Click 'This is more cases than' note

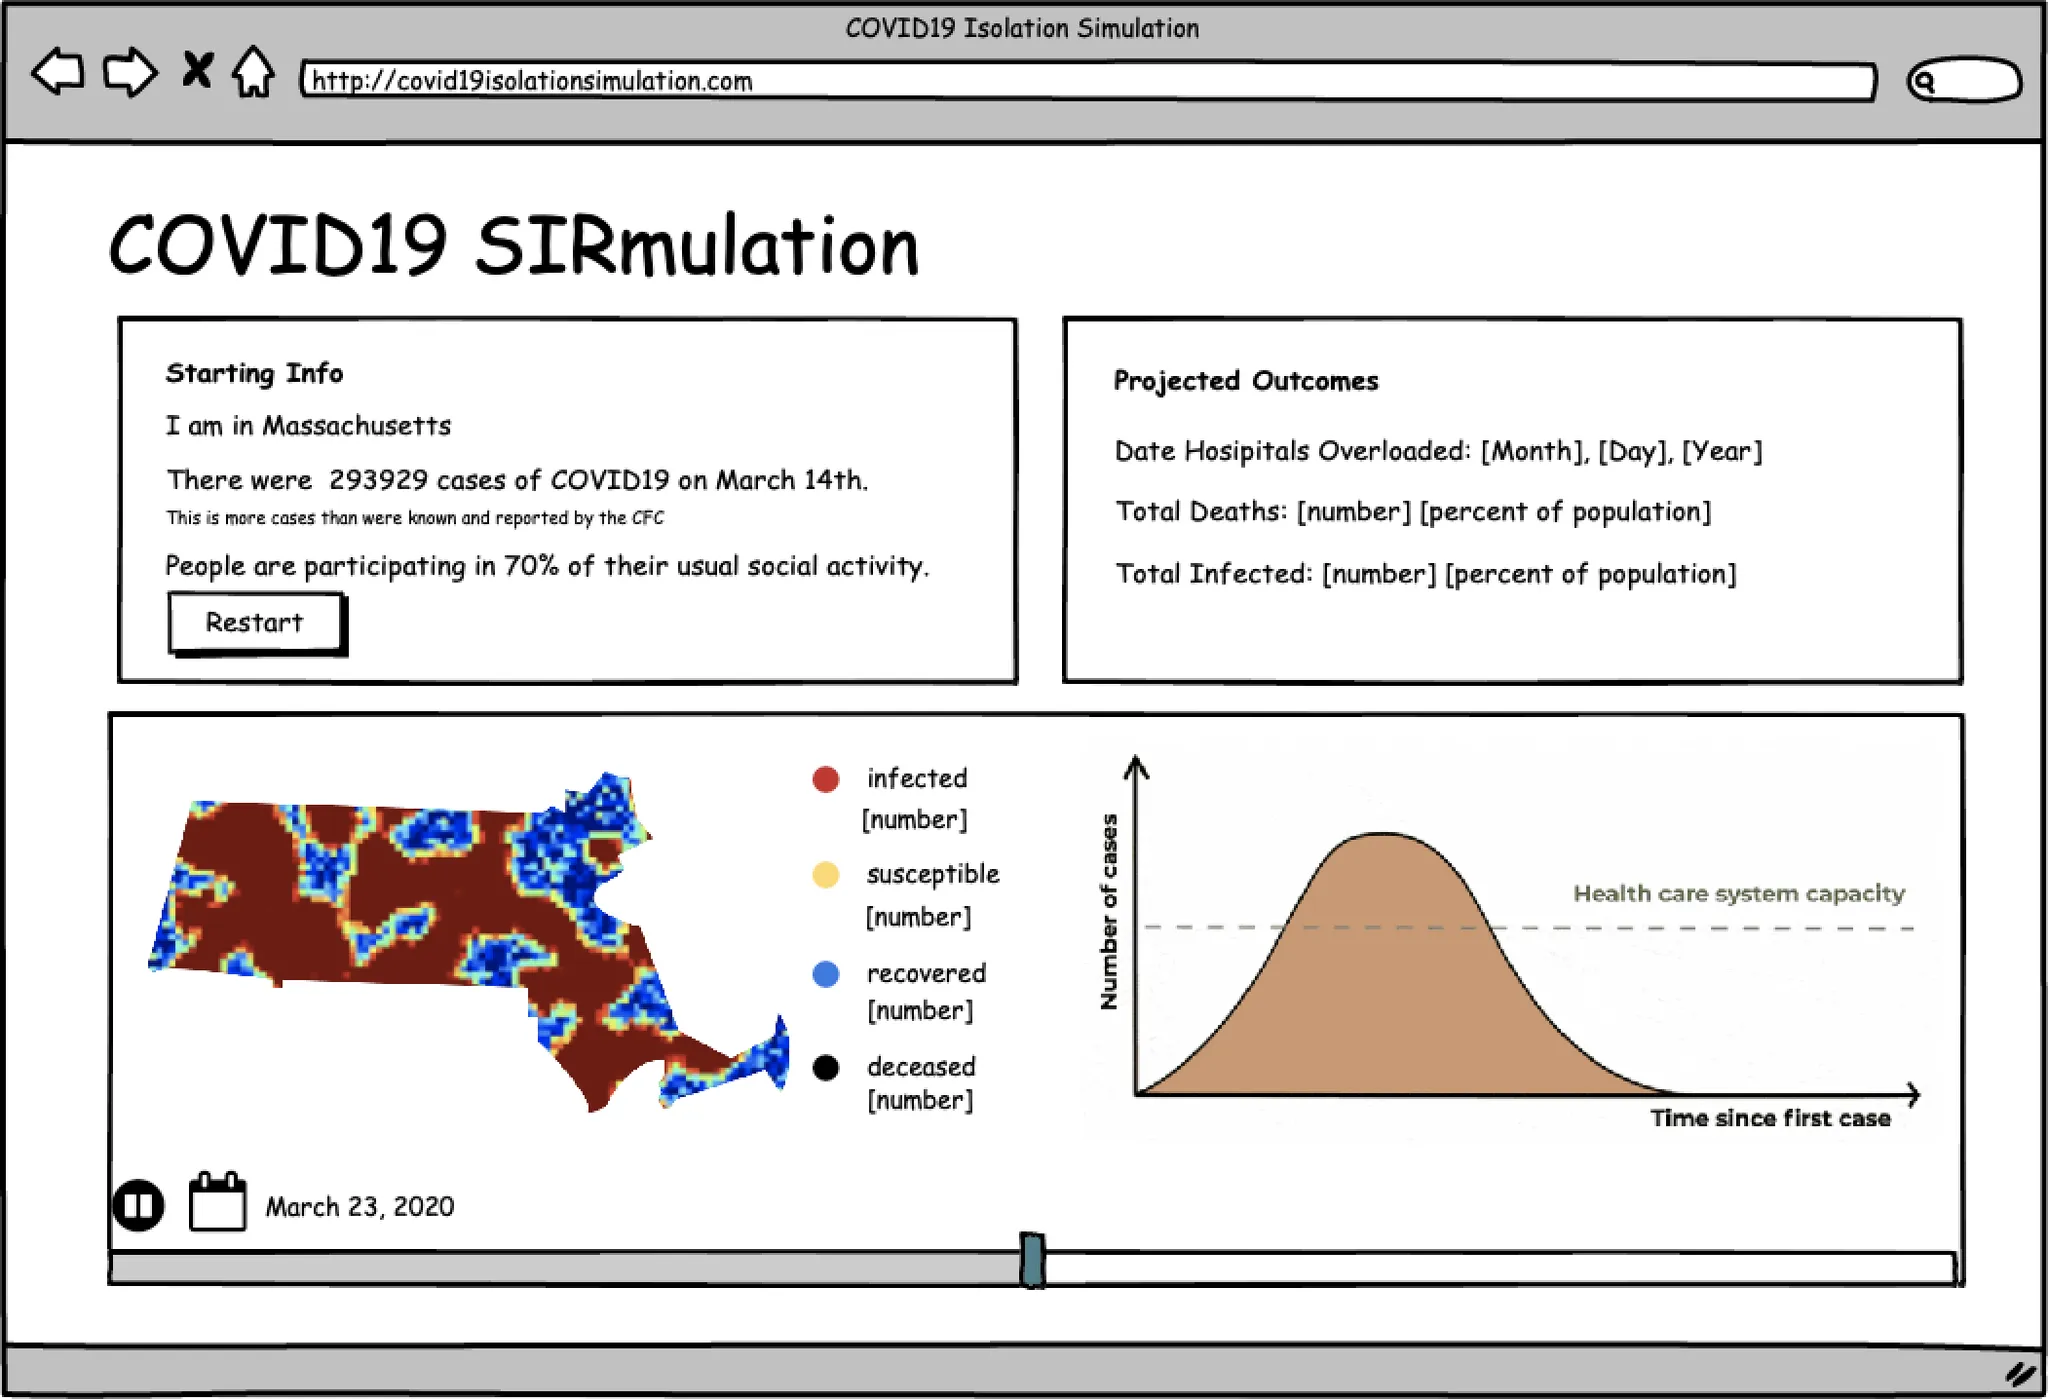click(x=415, y=517)
